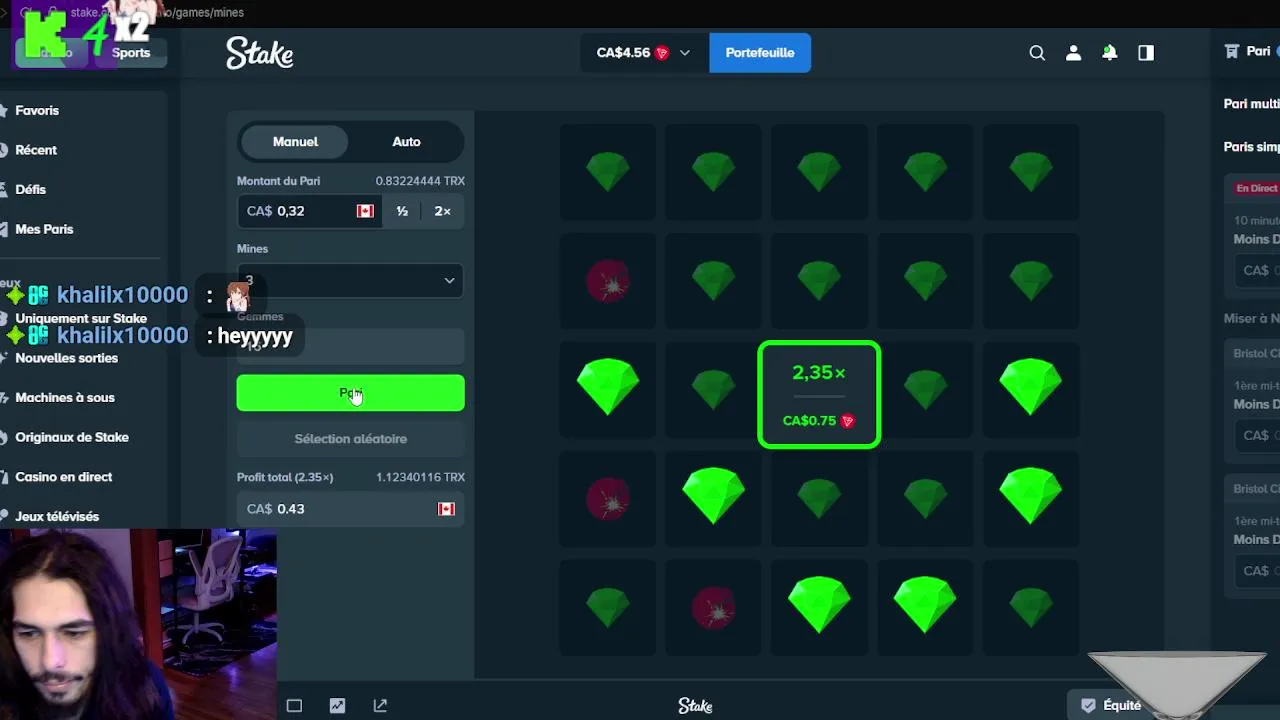Image resolution: width=1280 pixels, height=720 pixels.
Task: Open Récent in the sidebar
Action: tap(36, 150)
